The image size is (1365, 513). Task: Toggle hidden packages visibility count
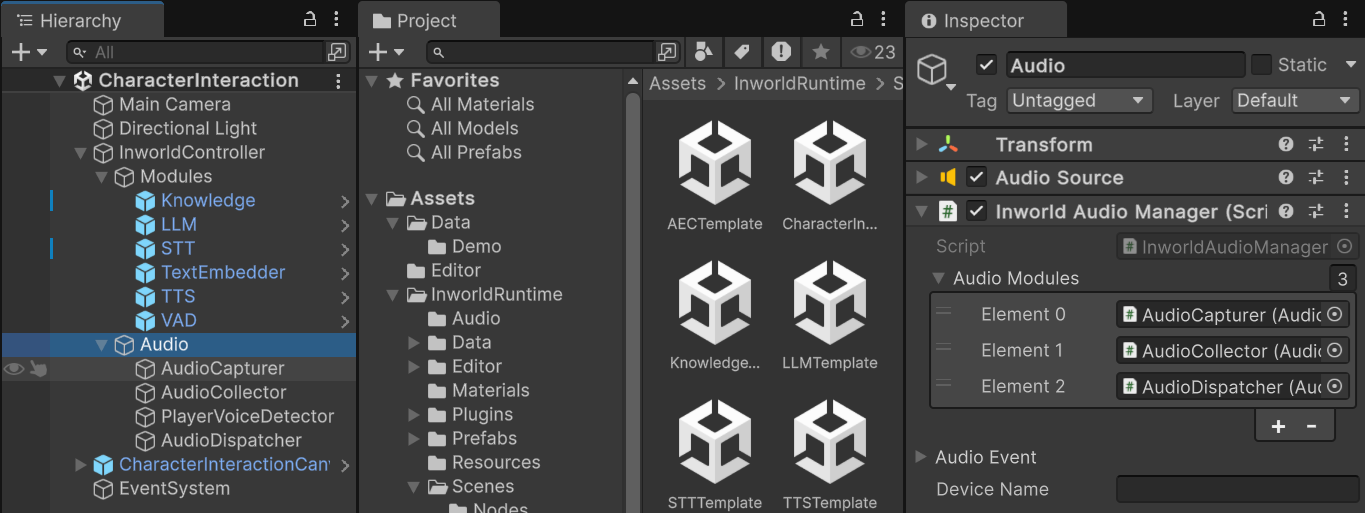tap(873, 52)
